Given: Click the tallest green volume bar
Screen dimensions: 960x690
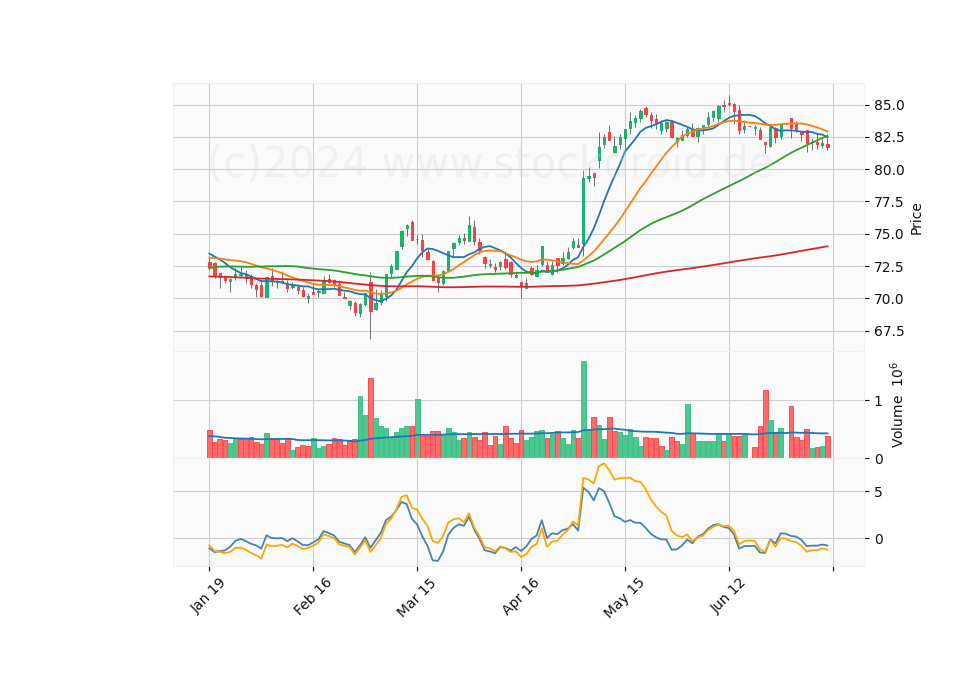Looking at the screenshot, I should (584, 410).
